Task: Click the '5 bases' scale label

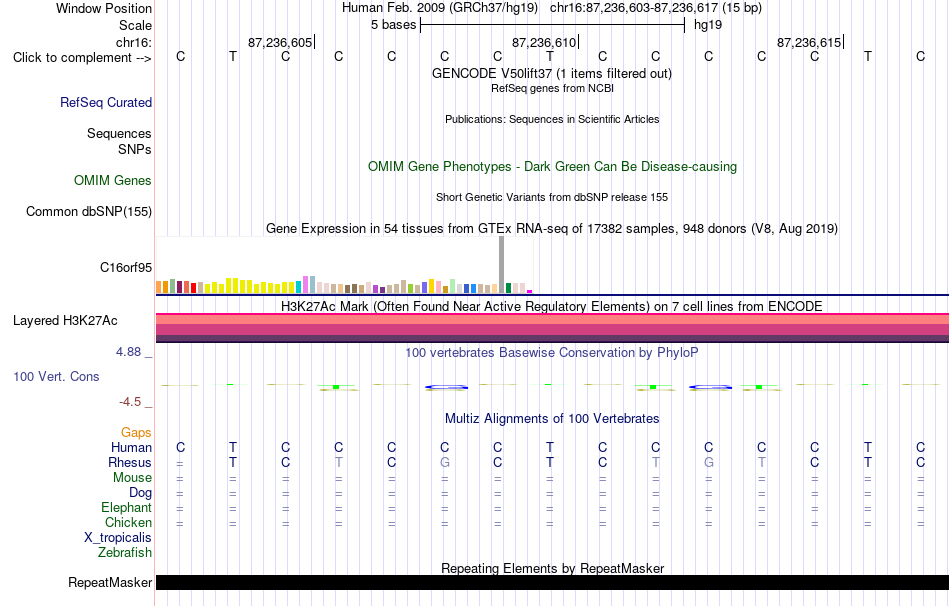Action: [393, 25]
